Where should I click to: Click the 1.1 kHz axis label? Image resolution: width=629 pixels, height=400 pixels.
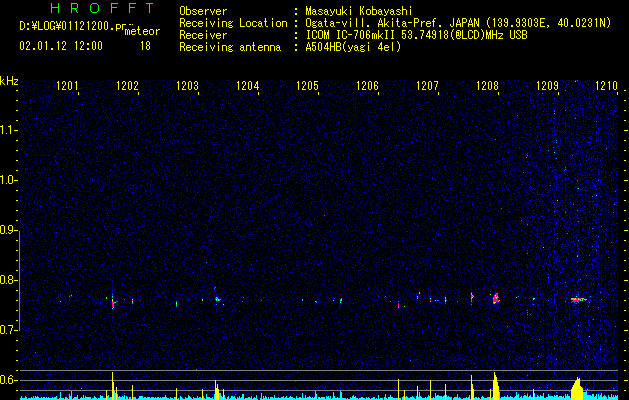coord(8,130)
